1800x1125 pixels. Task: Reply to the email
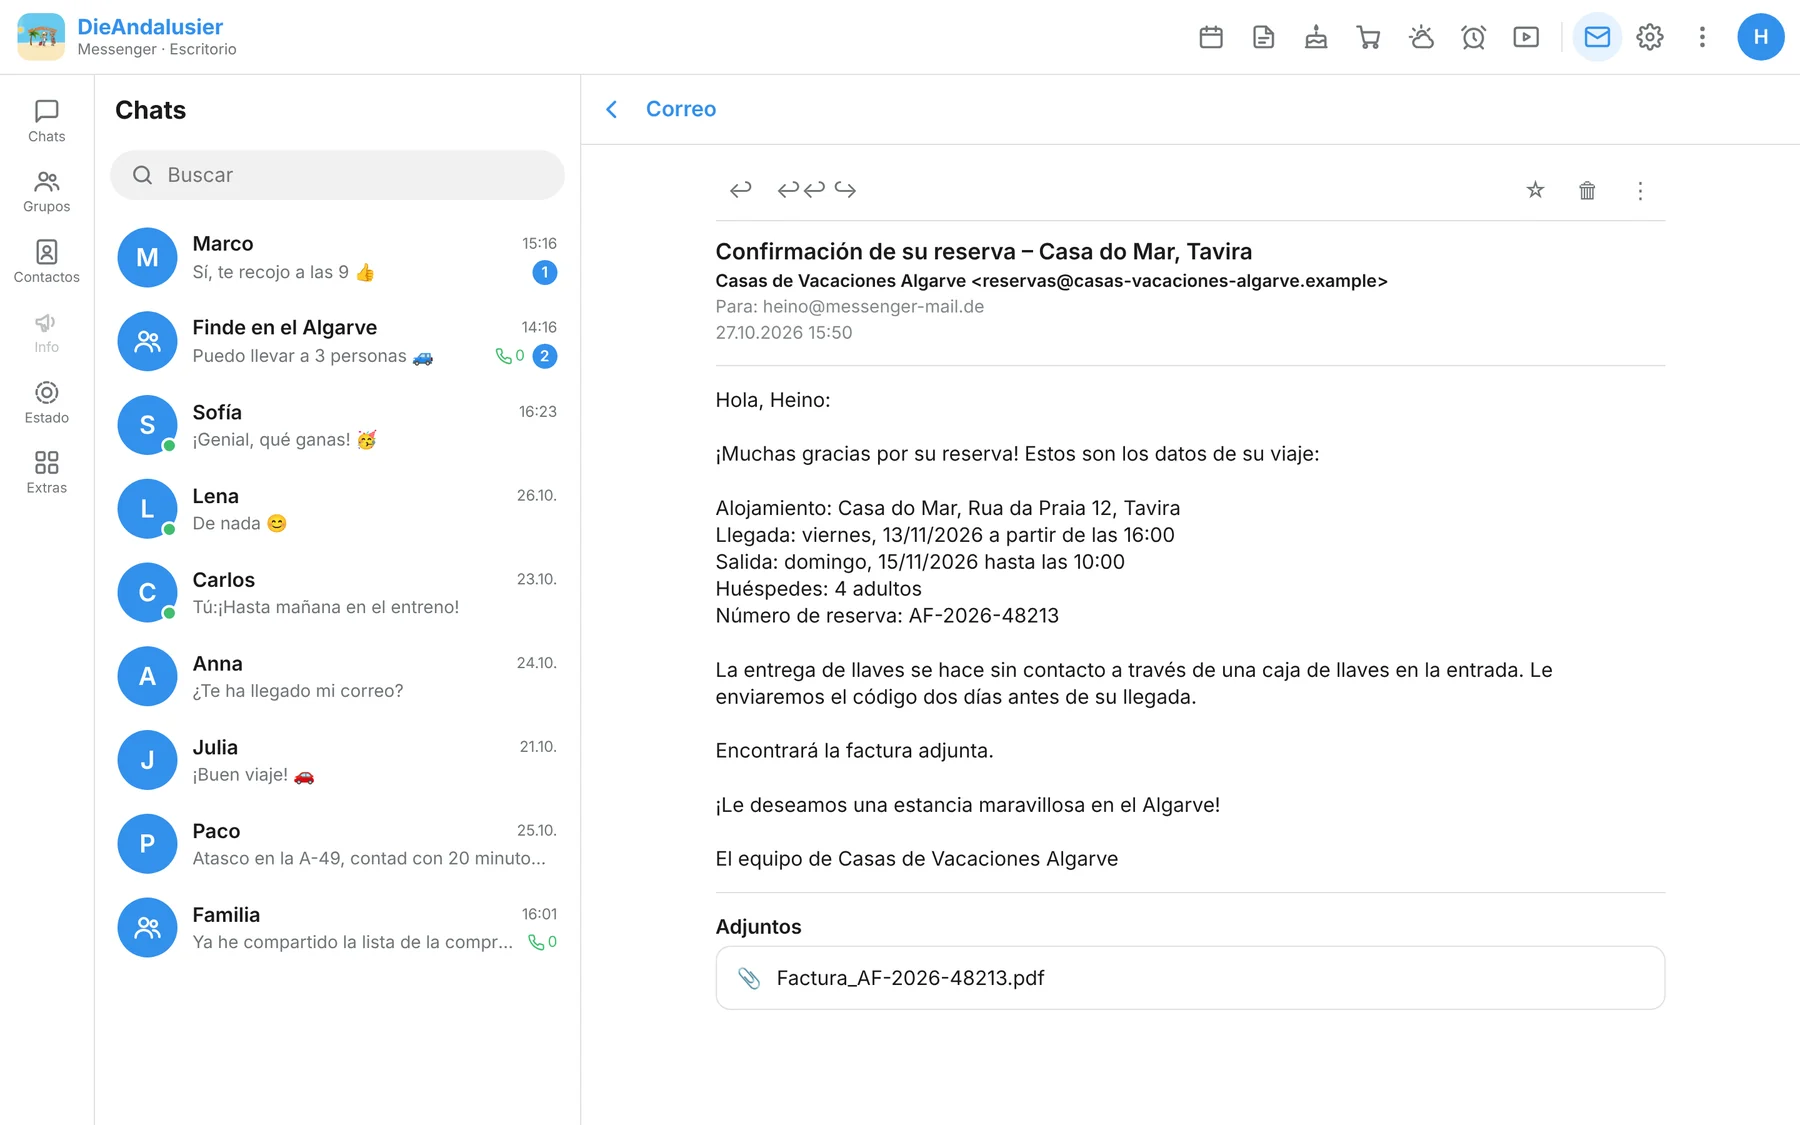click(740, 189)
